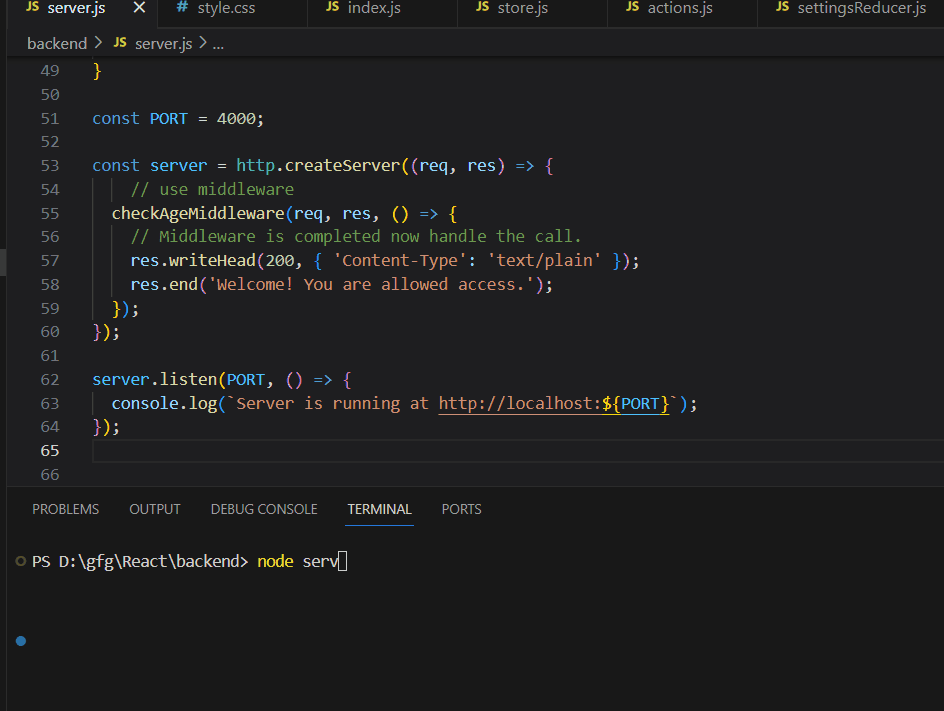Image resolution: width=944 pixels, height=711 pixels.
Task: Open the DEBUG CONSOLE panel
Action: pyautogui.click(x=264, y=509)
